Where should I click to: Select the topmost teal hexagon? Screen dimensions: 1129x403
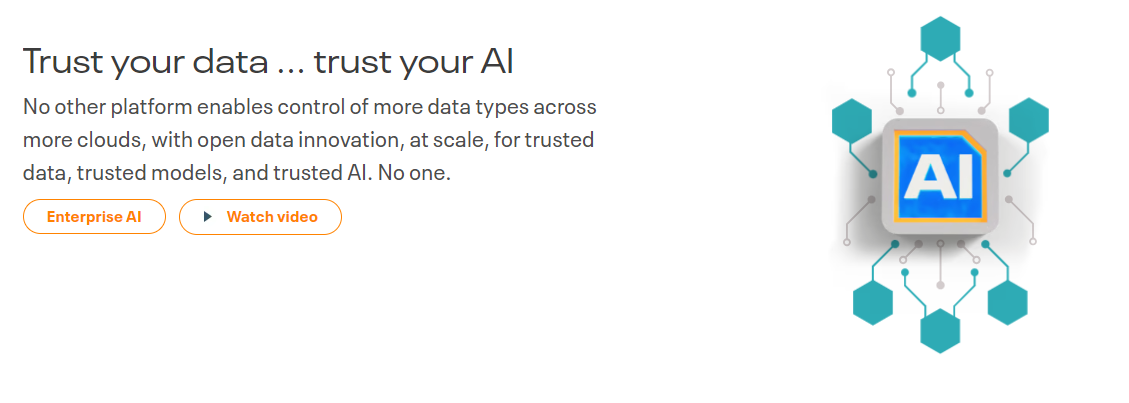point(939,39)
